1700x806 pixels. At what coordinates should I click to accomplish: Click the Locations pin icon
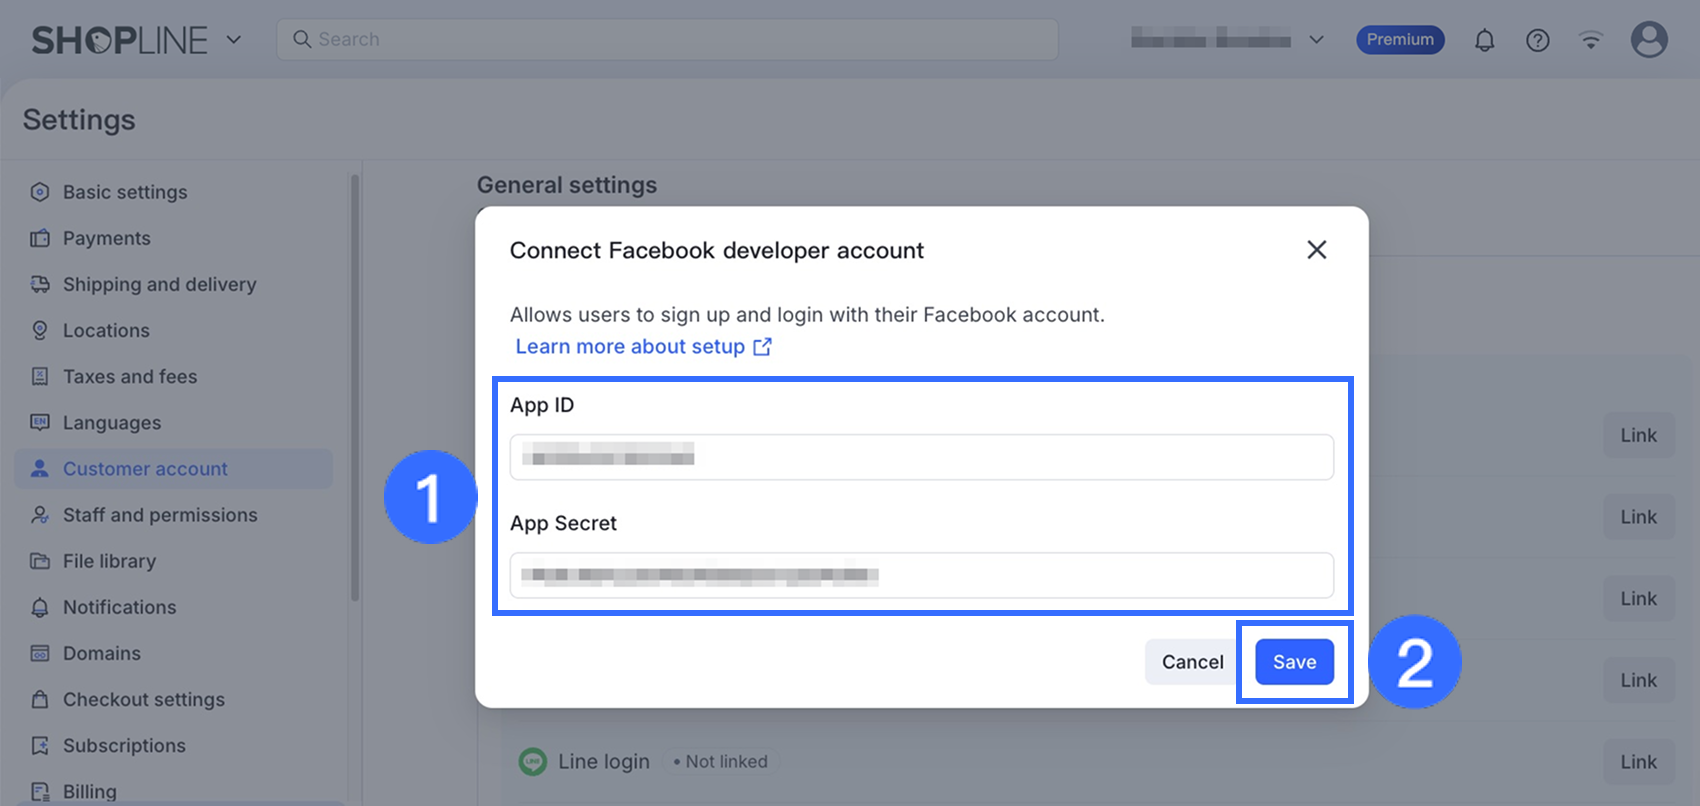(x=40, y=330)
